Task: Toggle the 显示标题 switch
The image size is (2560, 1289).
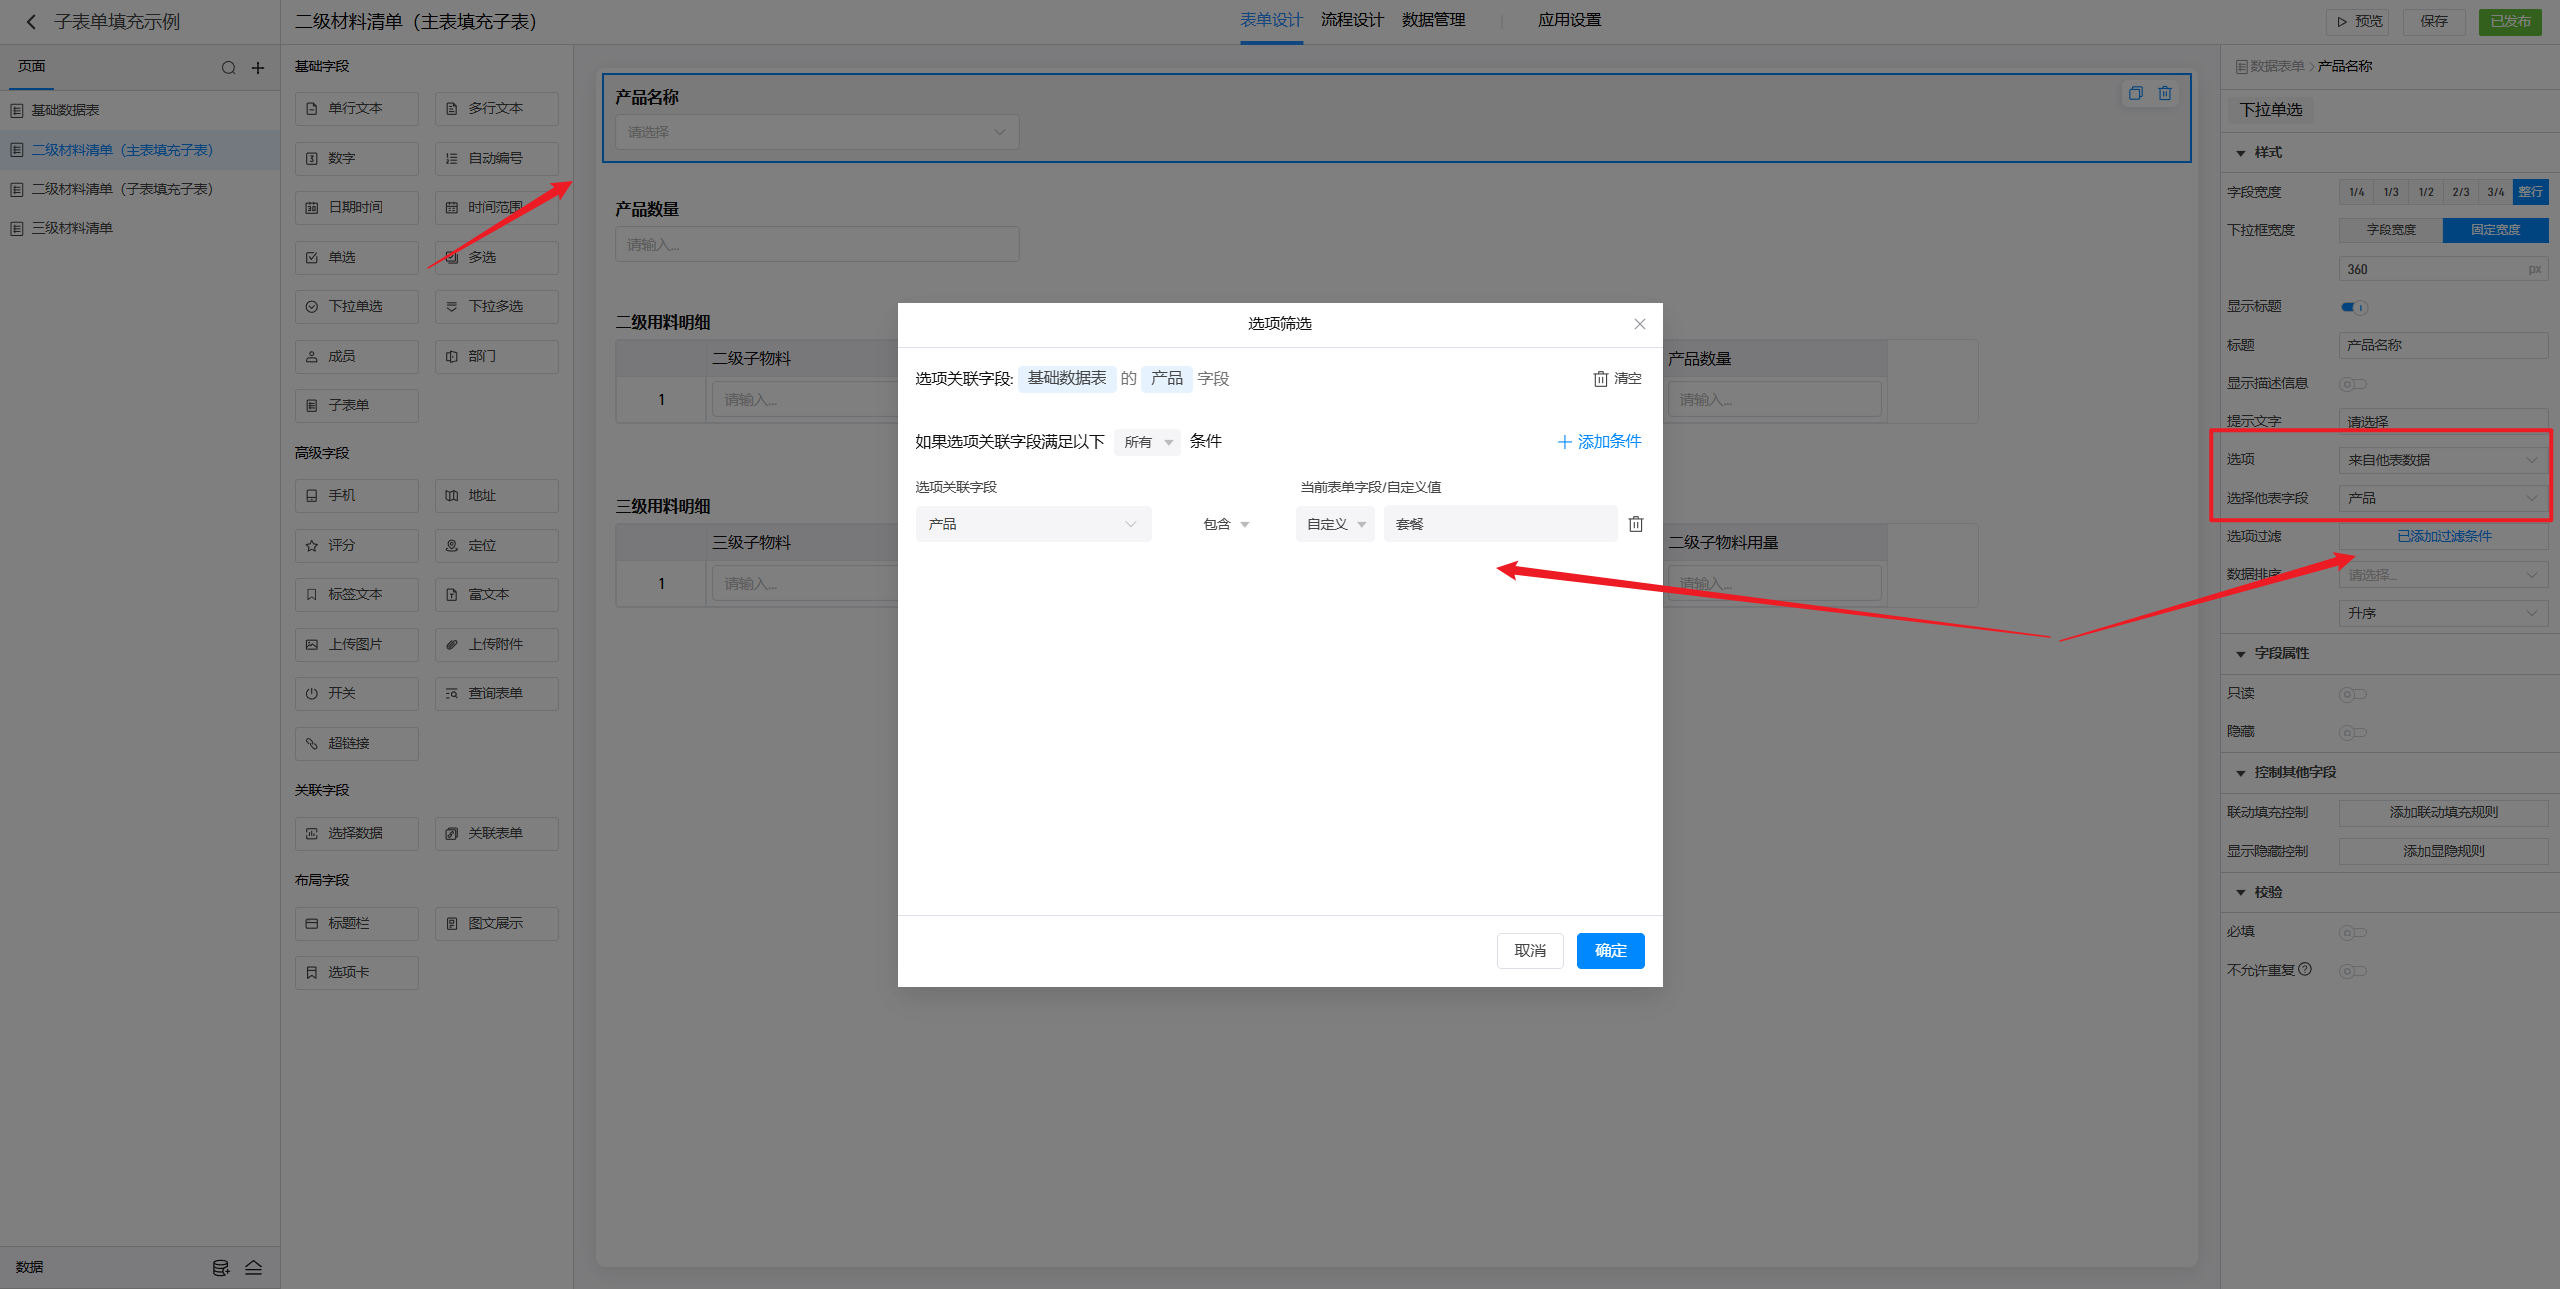Action: [2353, 307]
